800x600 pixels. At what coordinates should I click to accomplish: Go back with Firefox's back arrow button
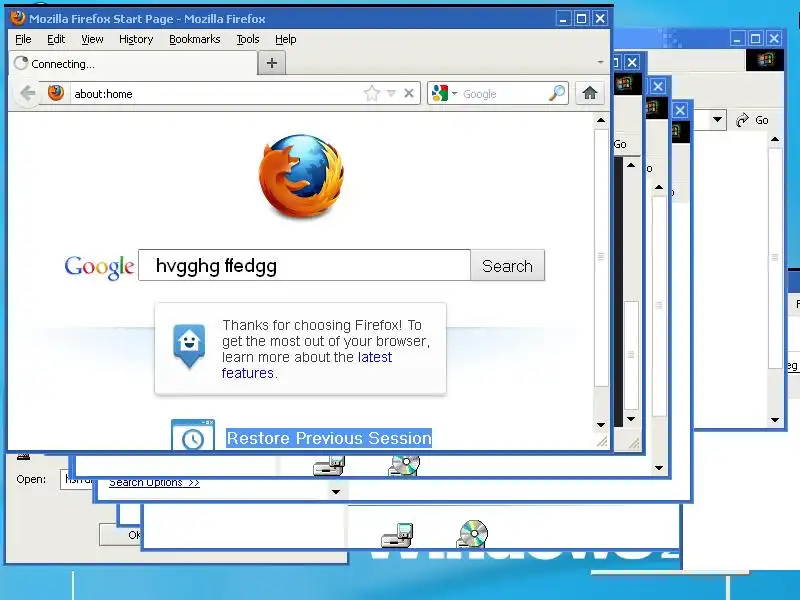28,93
